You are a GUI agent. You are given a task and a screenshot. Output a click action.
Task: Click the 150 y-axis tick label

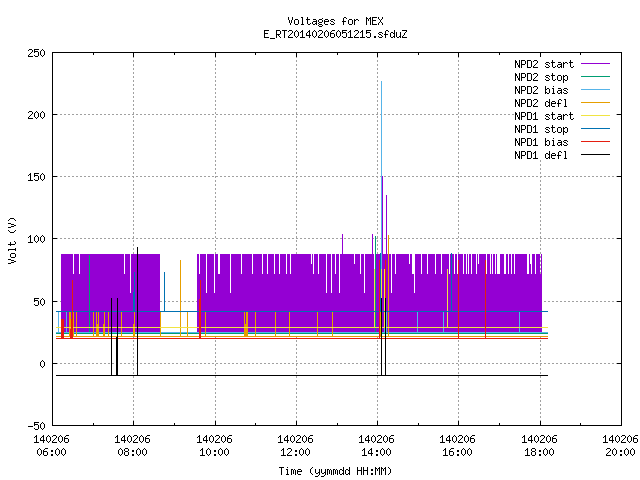point(36,177)
